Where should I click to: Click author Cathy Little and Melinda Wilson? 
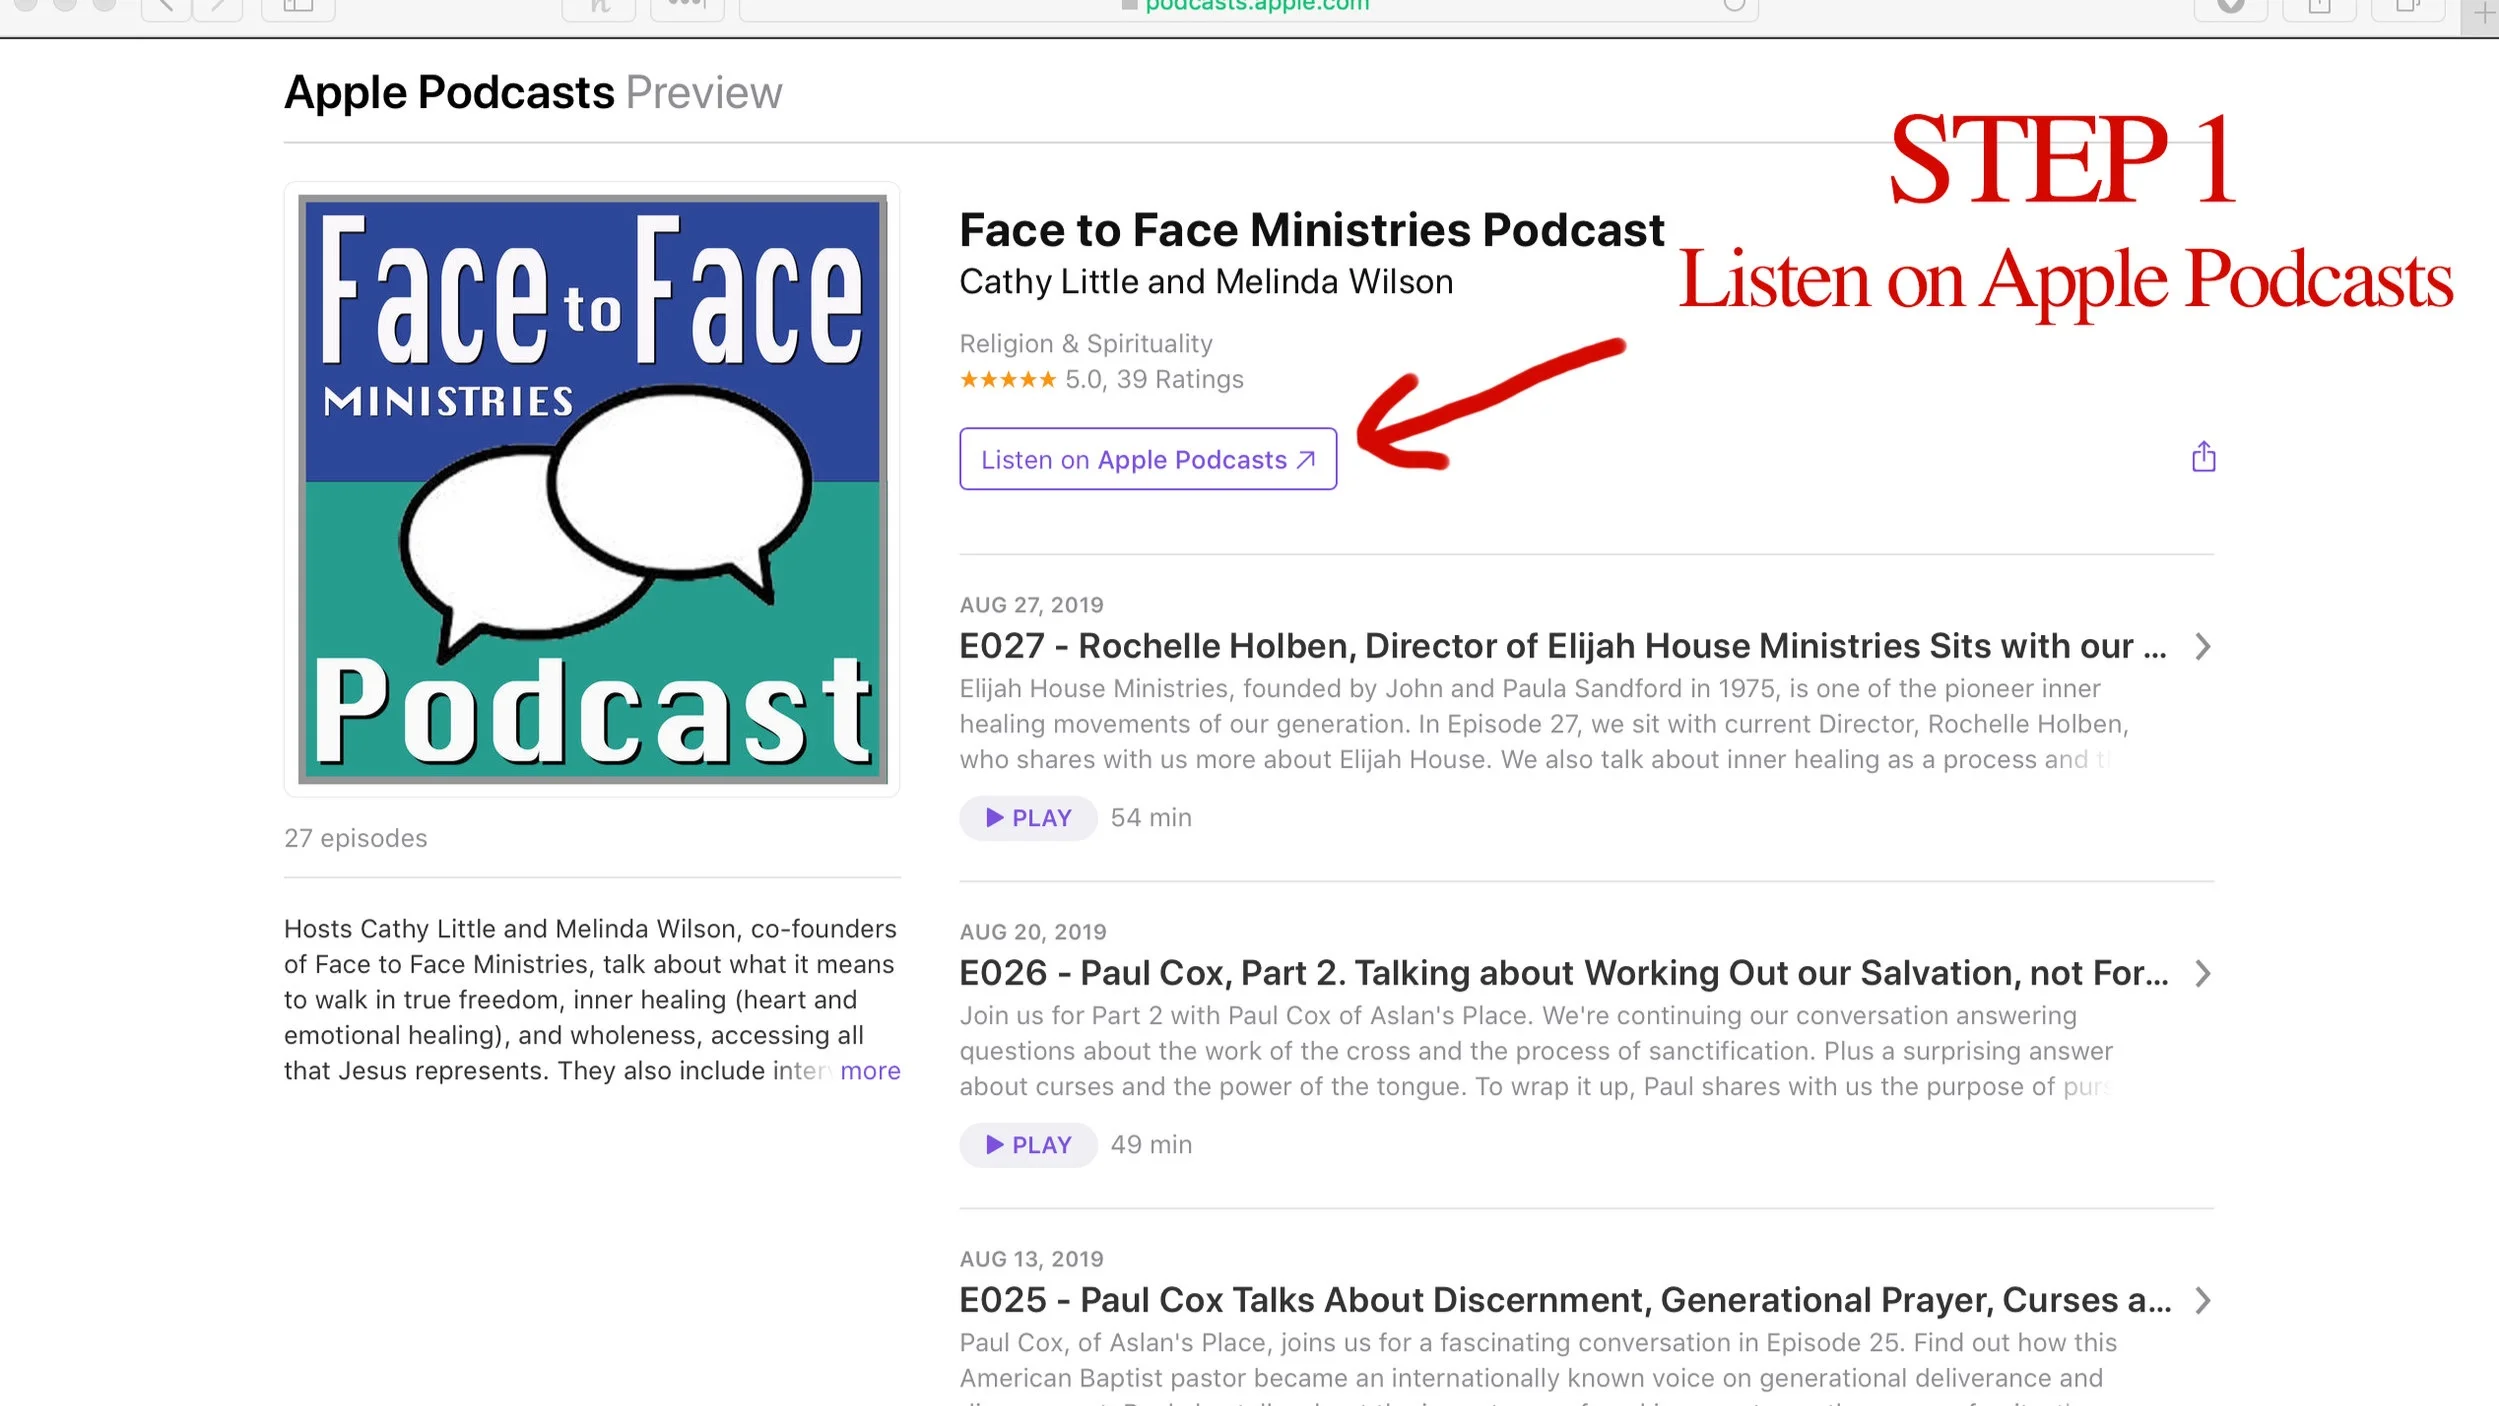[x=1206, y=282]
